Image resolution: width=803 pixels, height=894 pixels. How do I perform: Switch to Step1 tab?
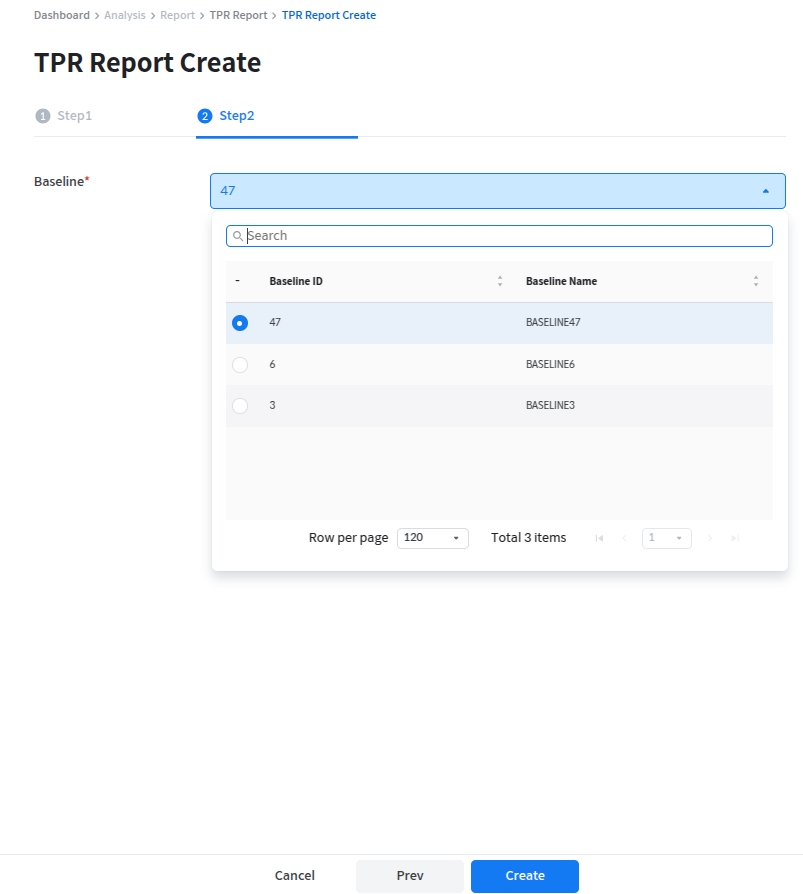click(x=64, y=116)
